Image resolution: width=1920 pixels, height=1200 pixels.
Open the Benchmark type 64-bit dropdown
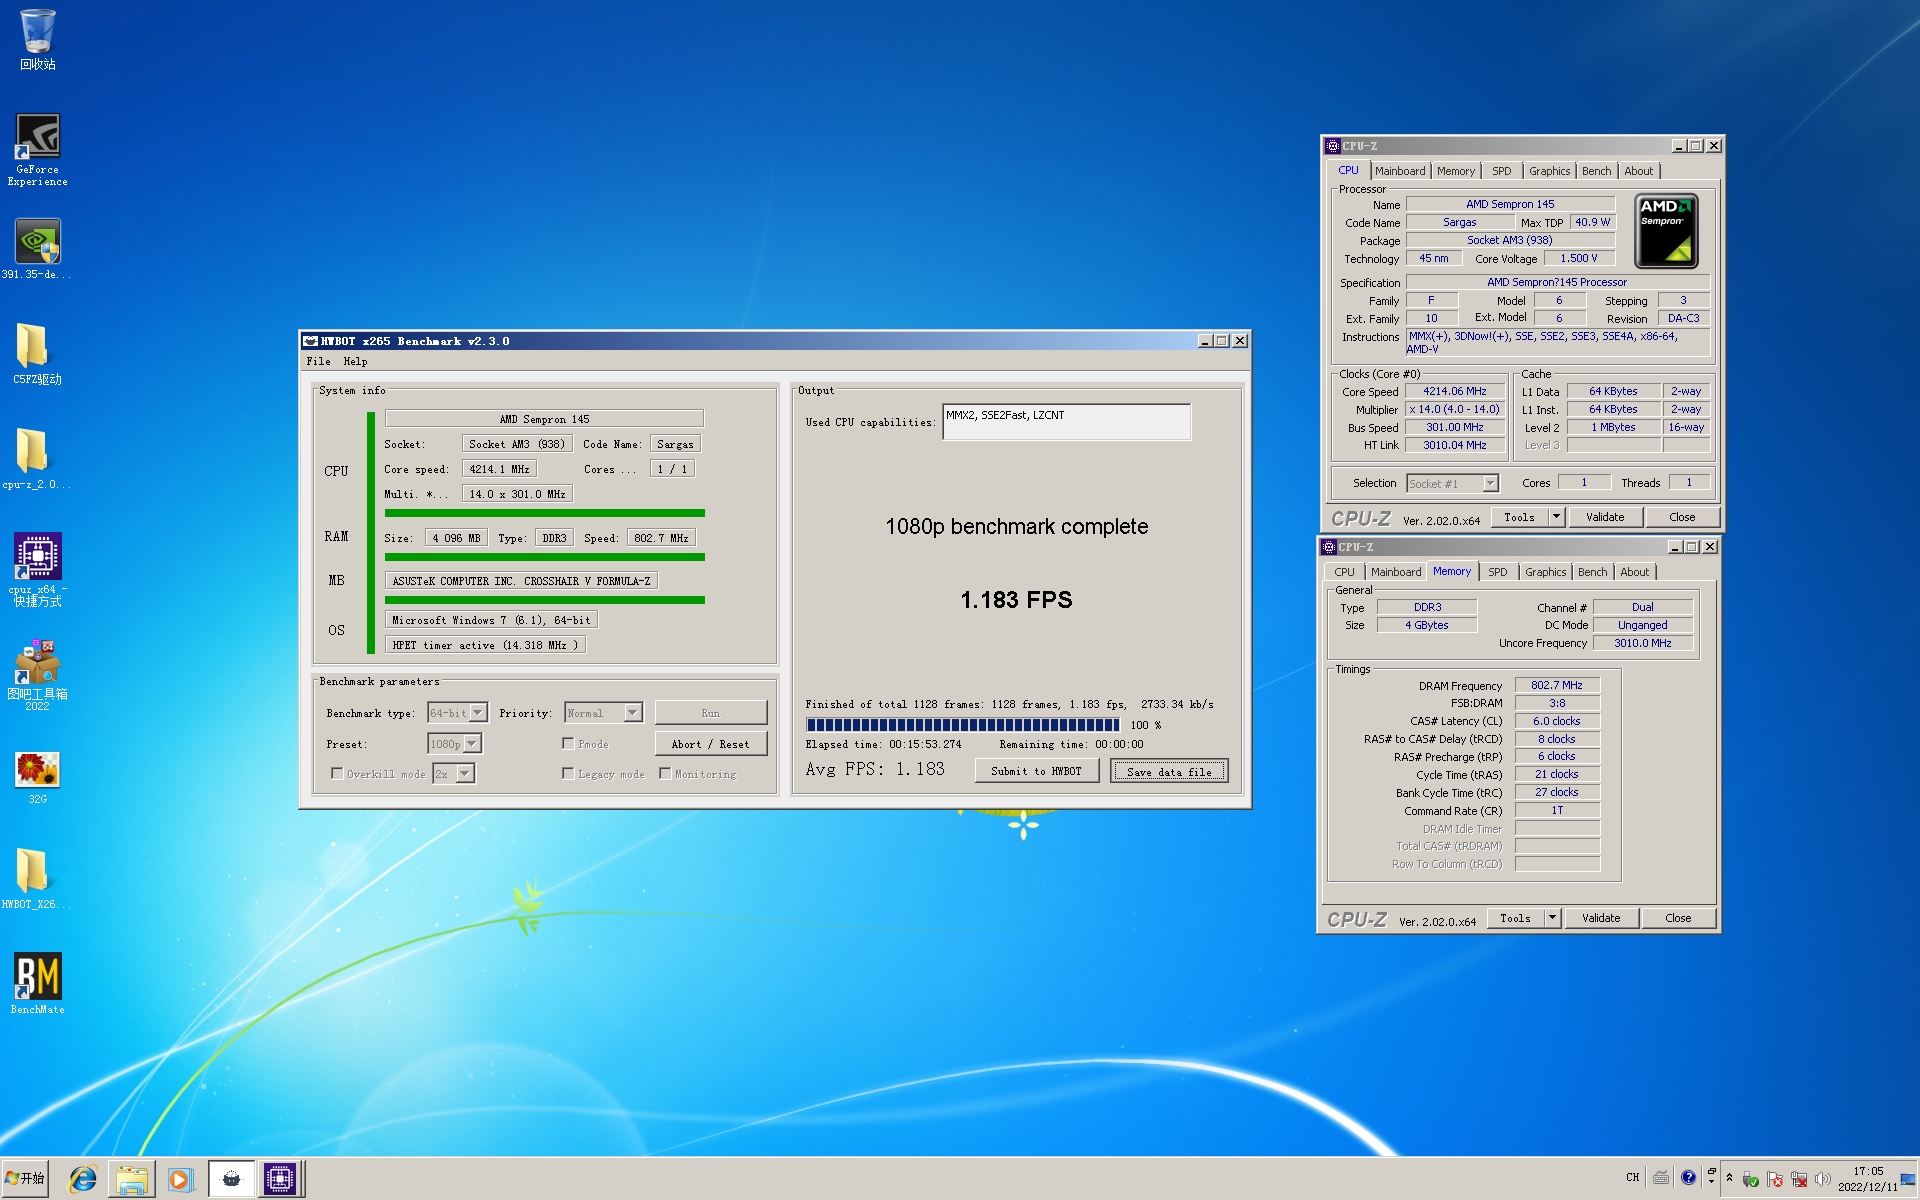pos(457,713)
